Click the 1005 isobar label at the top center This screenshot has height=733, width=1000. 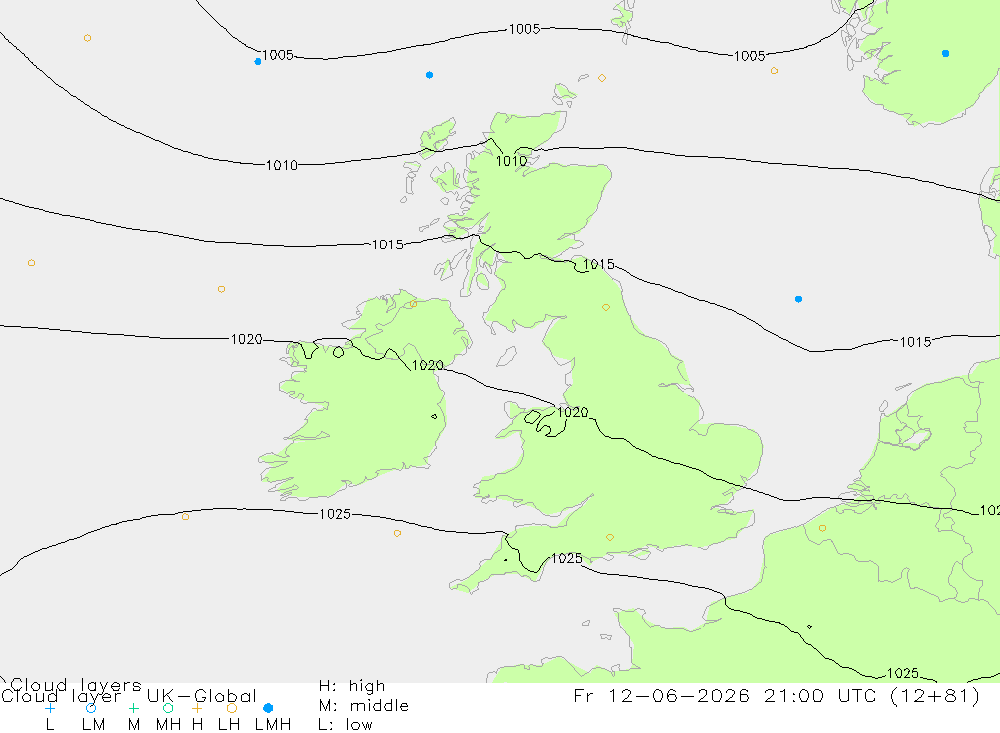point(524,29)
